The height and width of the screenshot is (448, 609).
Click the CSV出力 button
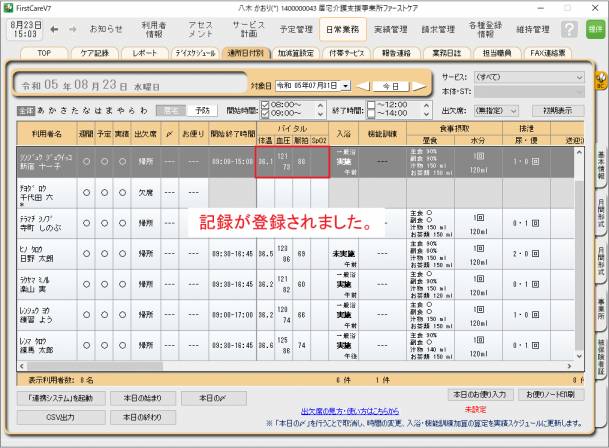(61, 417)
